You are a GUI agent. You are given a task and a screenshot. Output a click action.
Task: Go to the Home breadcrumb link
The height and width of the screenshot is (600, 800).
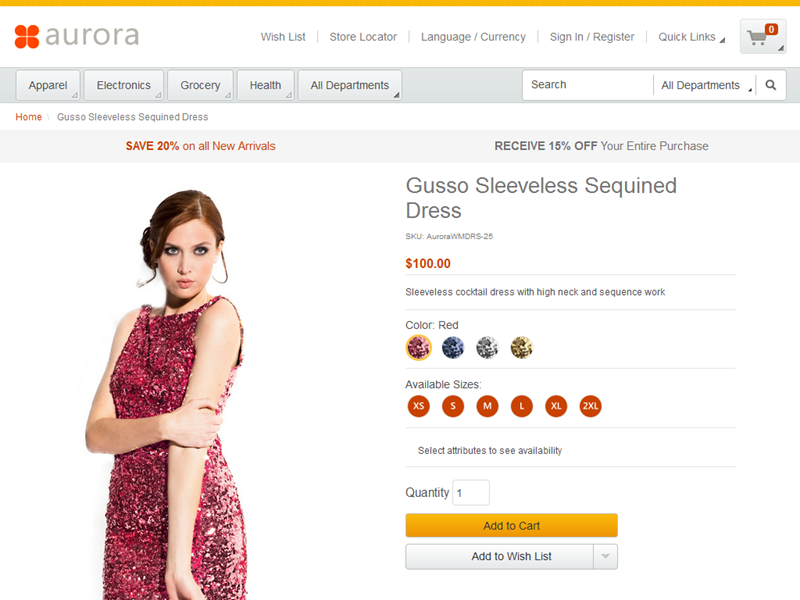(29, 117)
